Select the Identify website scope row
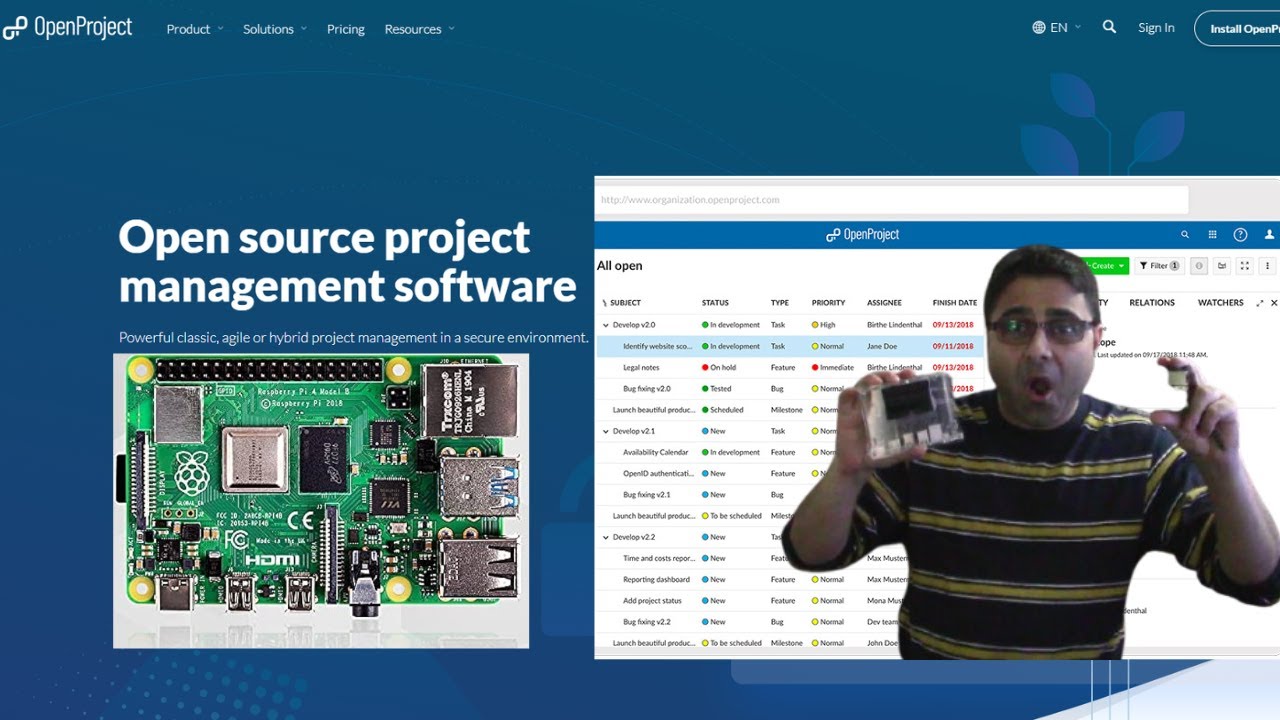The image size is (1280, 720). coord(790,346)
